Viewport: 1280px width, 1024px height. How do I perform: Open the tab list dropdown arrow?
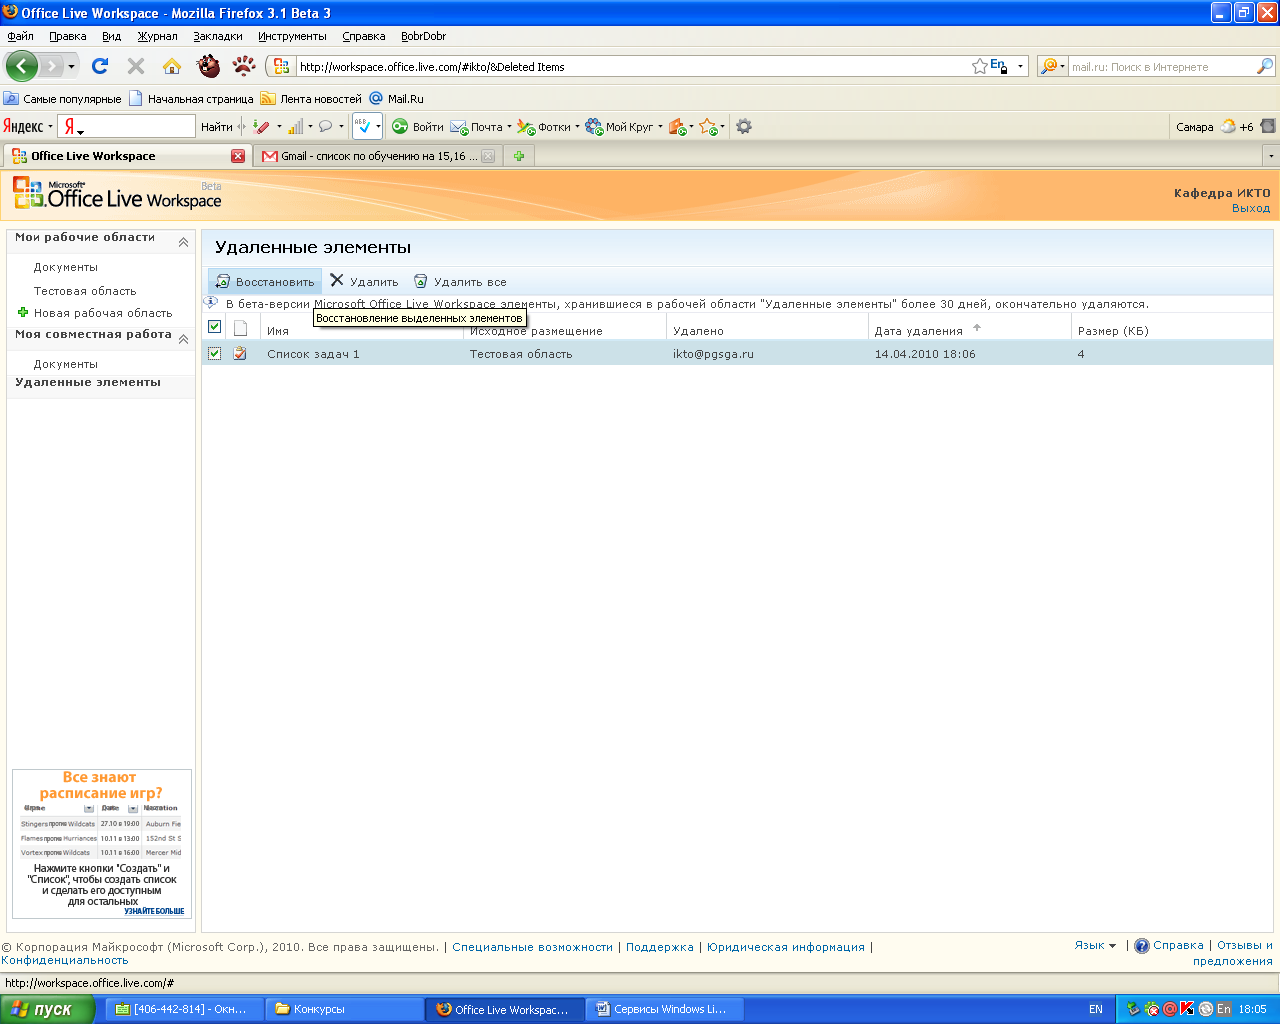[1271, 156]
